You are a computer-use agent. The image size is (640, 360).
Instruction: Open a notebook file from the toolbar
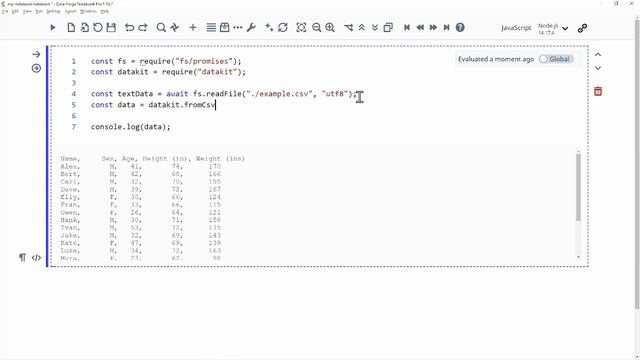pyautogui.click(x=84, y=27)
